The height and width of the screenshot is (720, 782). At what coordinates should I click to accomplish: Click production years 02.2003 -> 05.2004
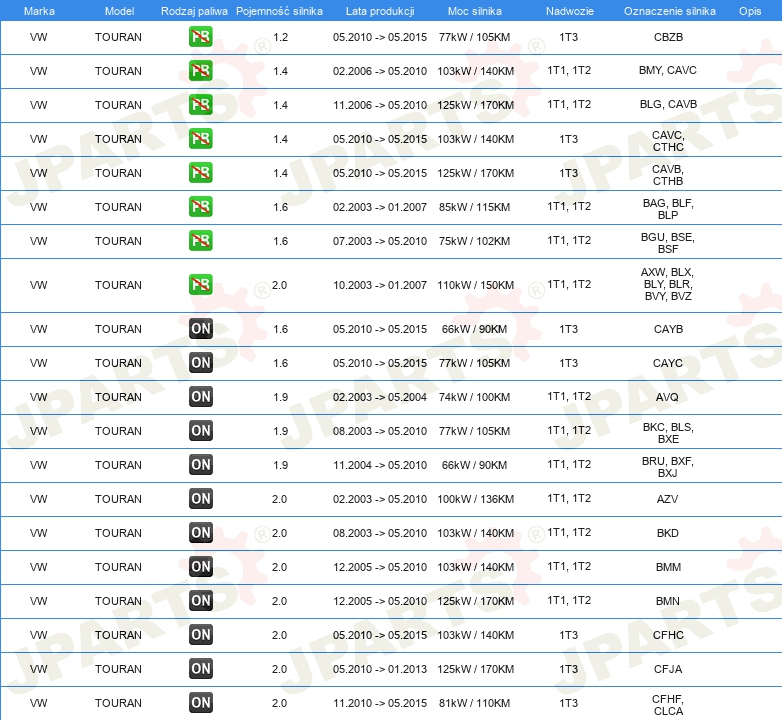click(x=380, y=397)
